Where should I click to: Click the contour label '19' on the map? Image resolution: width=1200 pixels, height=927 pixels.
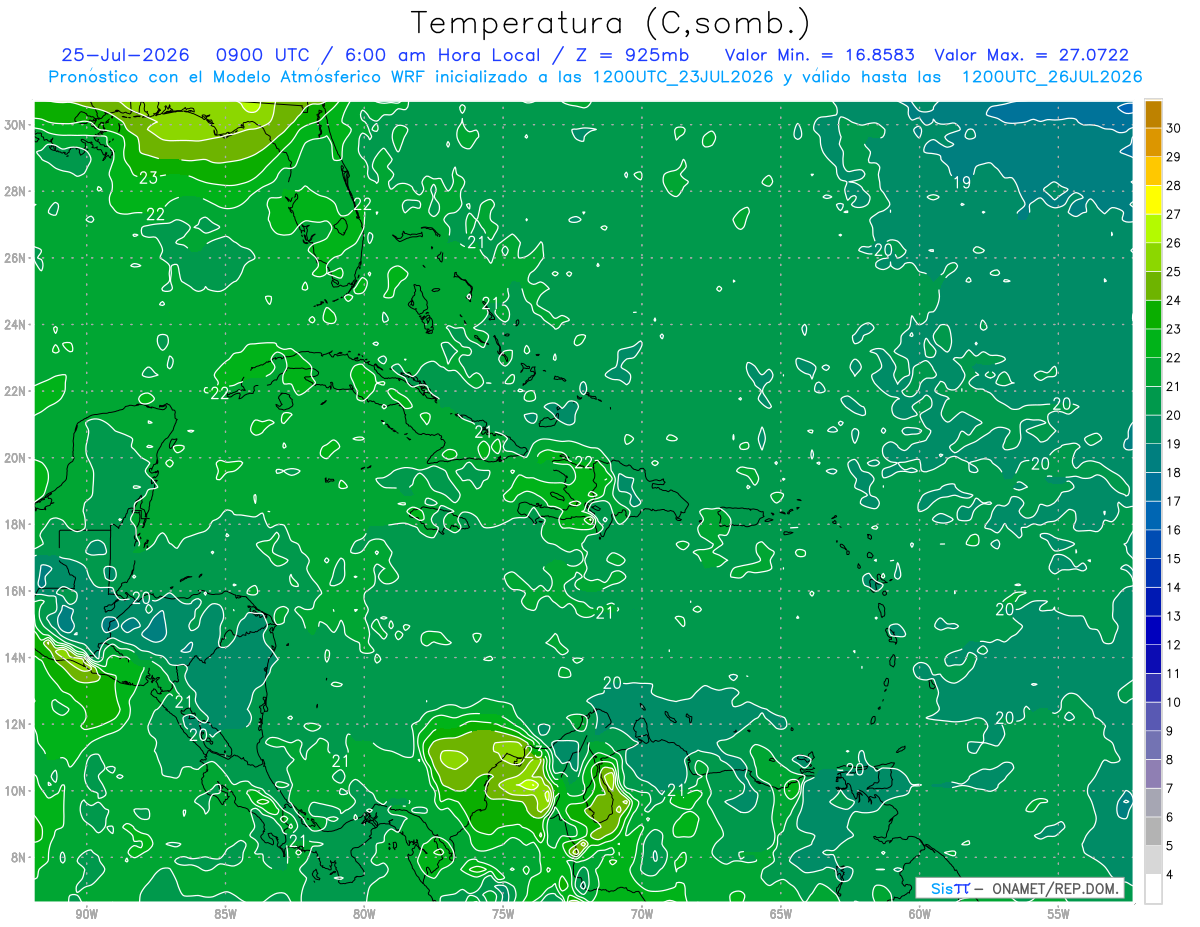click(963, 183)
